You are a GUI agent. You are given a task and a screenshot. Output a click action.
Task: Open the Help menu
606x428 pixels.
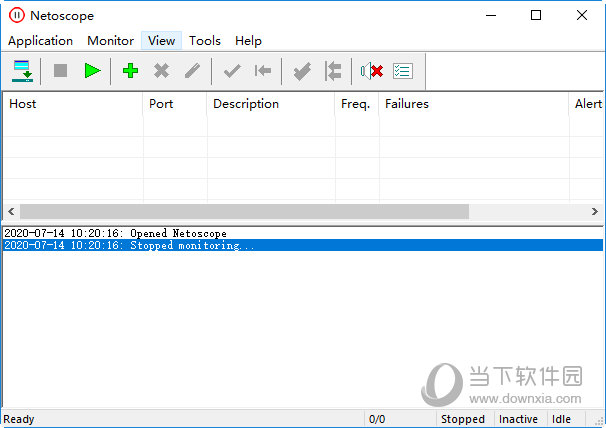pyautogui.click(x=248, y=41)
